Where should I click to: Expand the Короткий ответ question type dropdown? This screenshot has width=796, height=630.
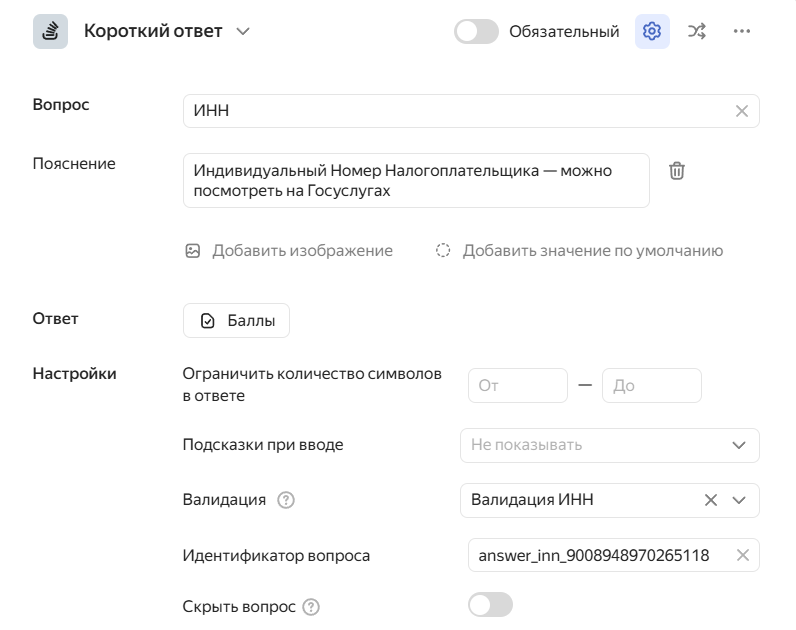[243, 31]
